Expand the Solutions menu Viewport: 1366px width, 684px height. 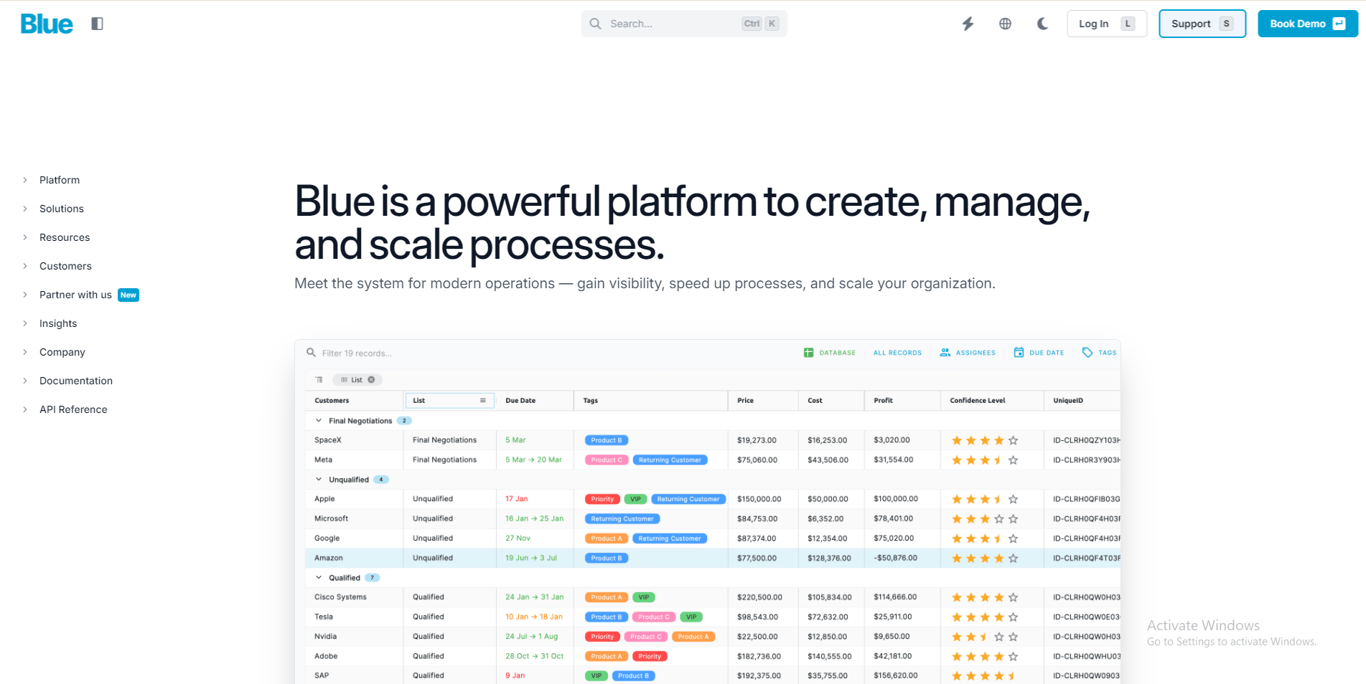61,209
